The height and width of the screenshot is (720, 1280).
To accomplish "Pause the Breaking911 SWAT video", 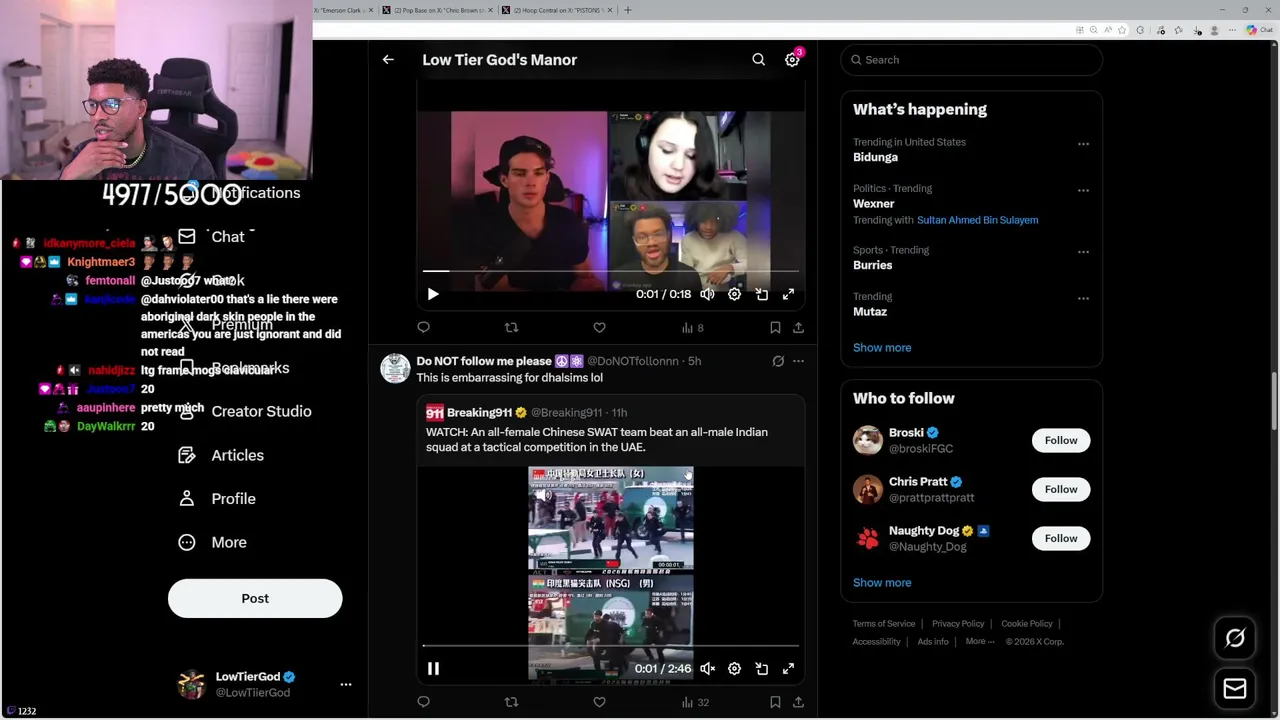I will coord(433,668).
